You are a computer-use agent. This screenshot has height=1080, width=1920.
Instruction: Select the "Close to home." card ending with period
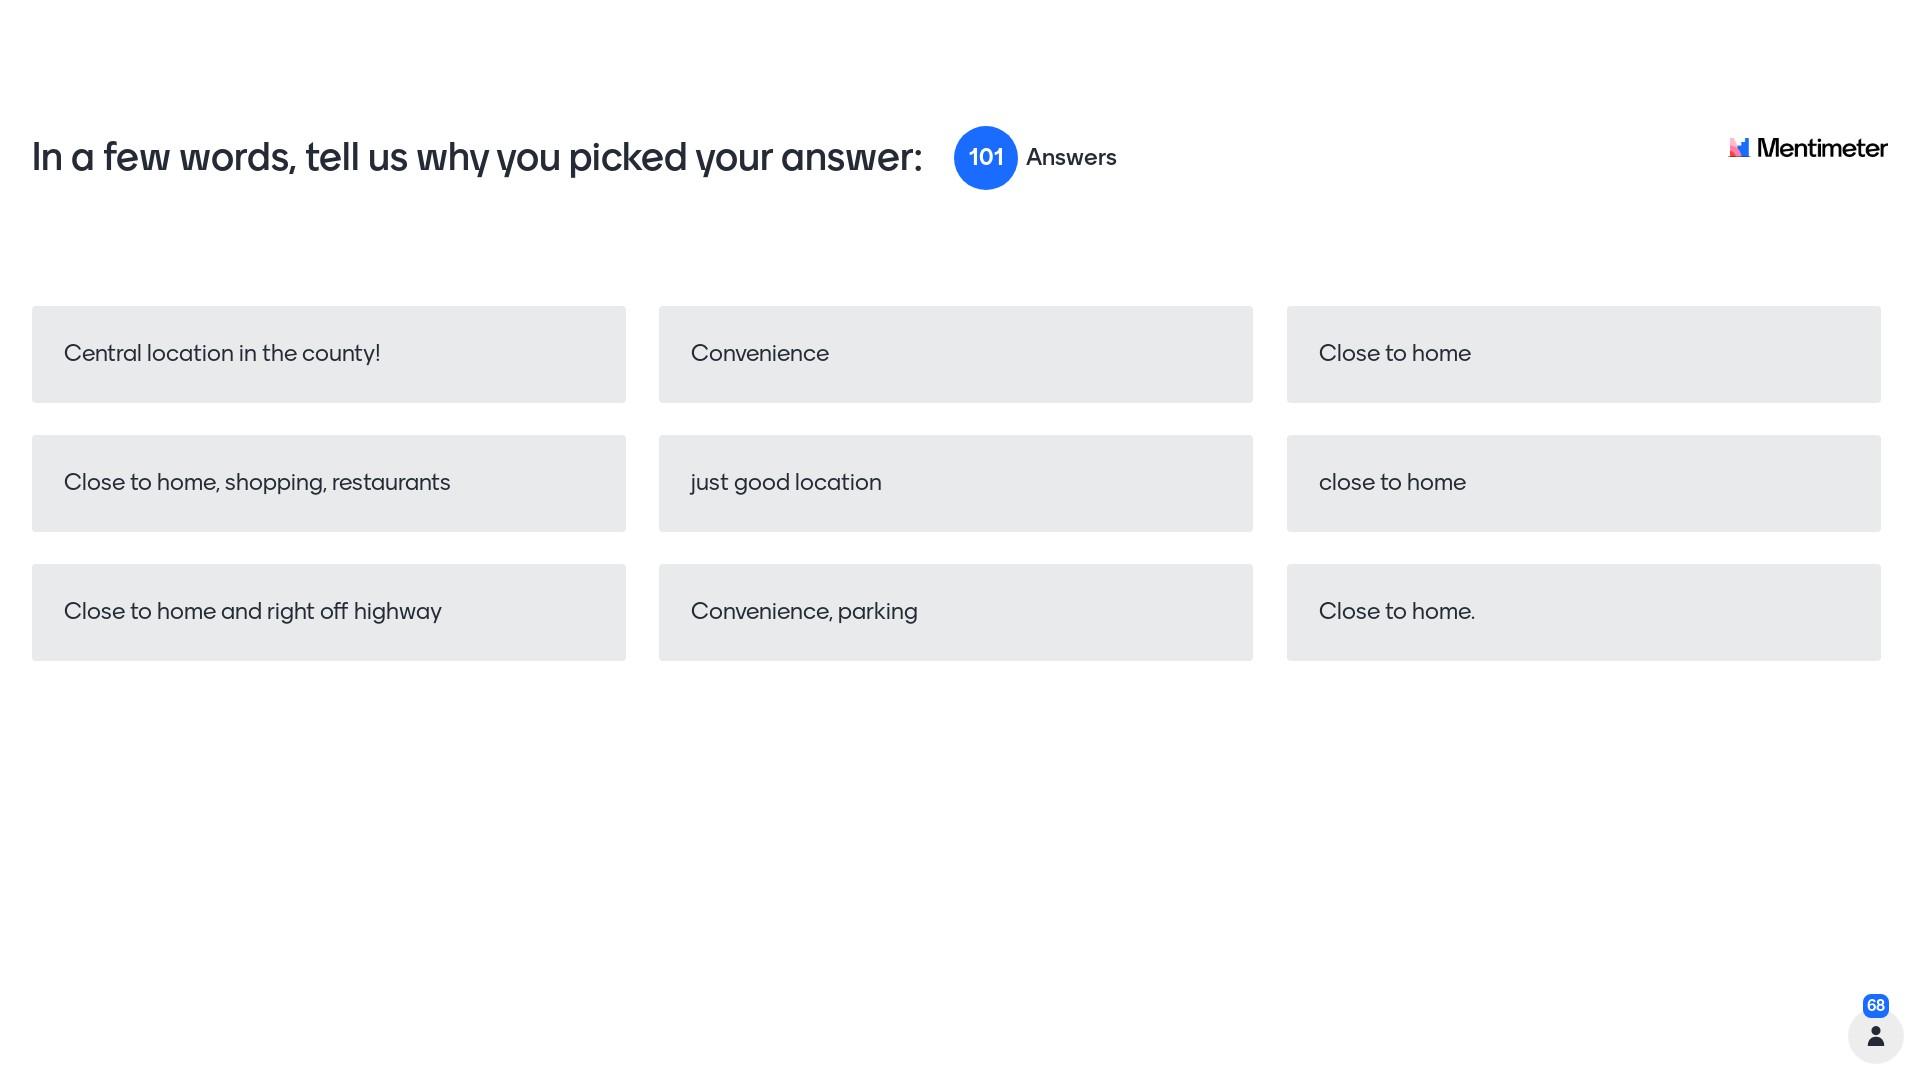pos(1583,612)
